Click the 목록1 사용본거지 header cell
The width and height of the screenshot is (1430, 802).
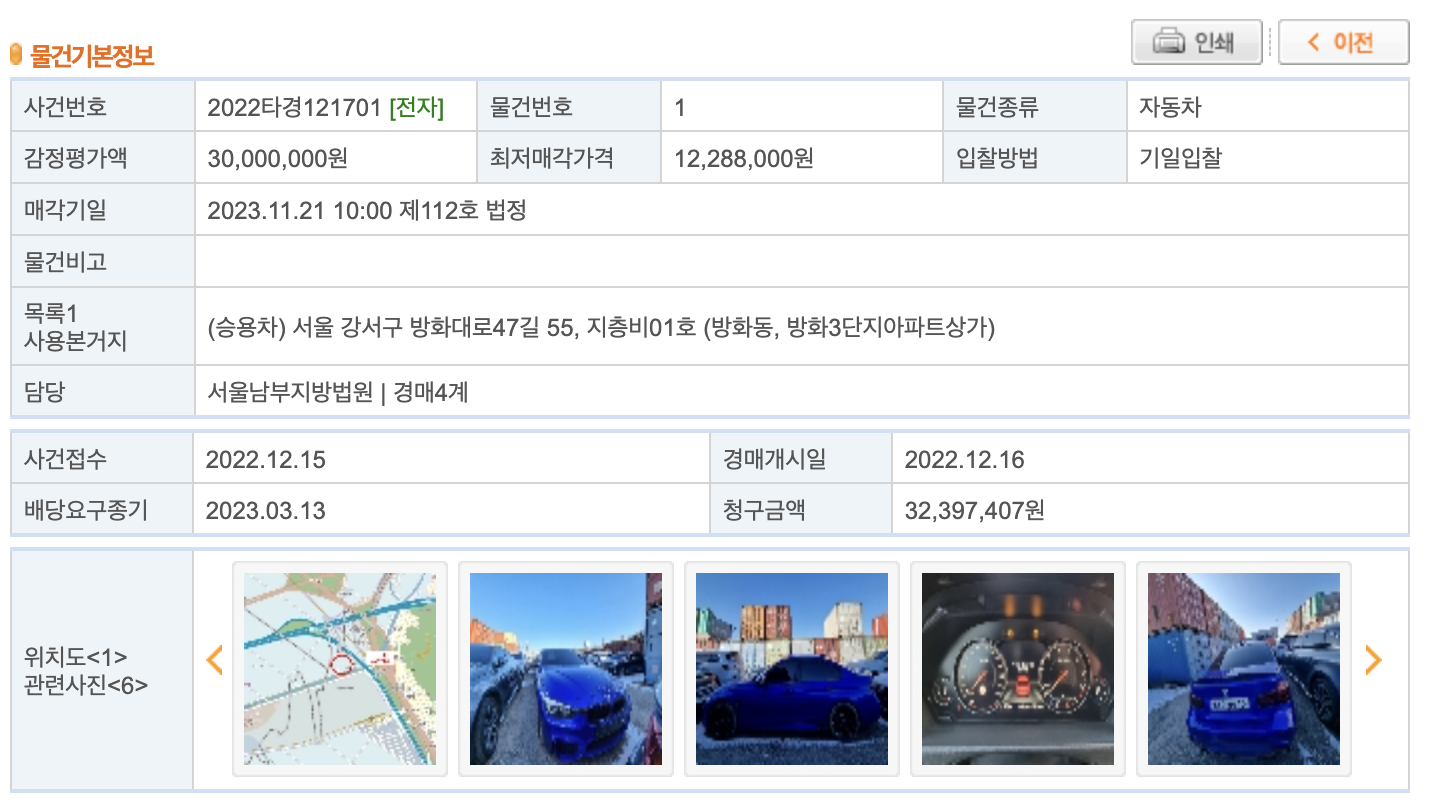103,327
